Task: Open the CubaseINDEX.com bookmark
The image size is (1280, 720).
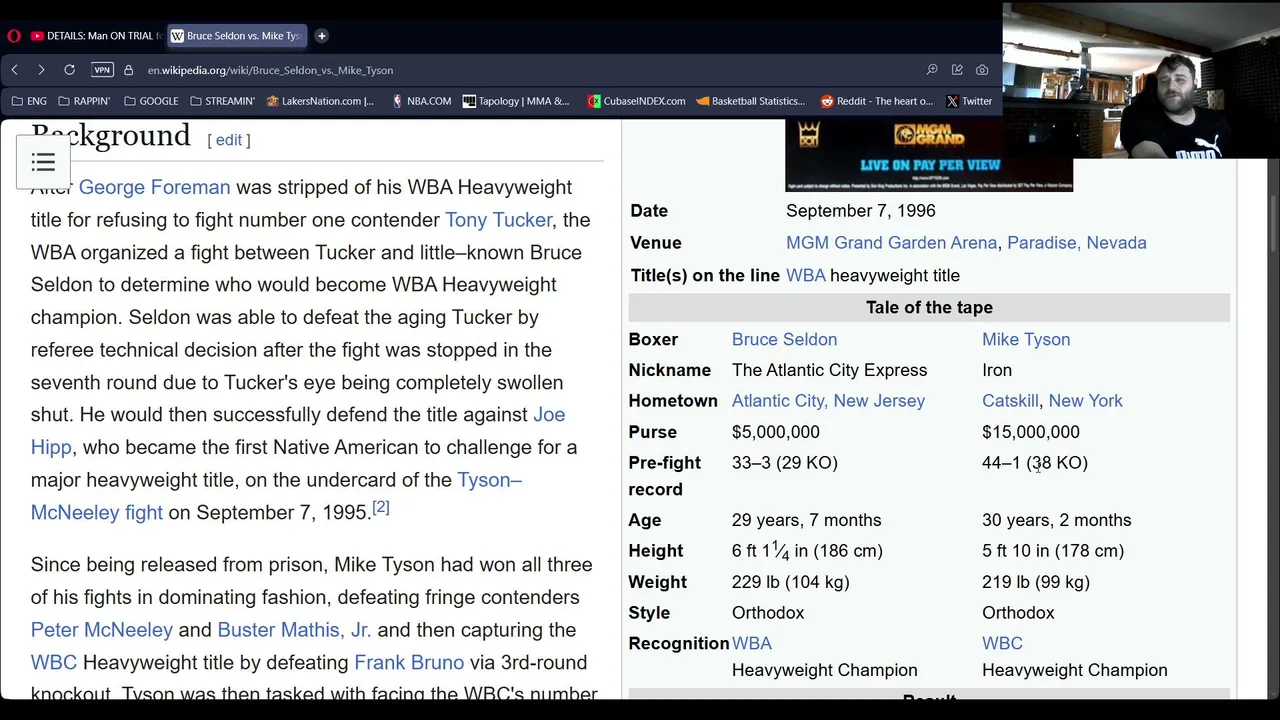Action: point(636,101)
